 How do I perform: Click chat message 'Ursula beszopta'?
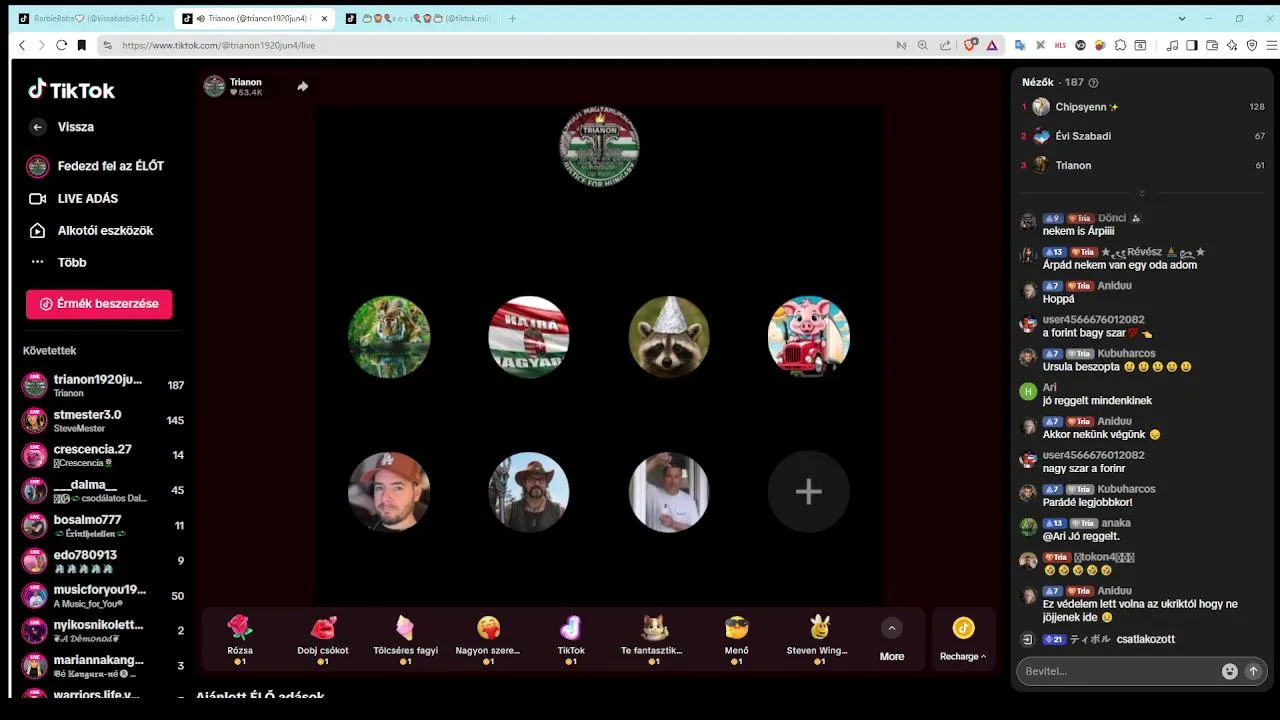click(x=1117, y=367)
